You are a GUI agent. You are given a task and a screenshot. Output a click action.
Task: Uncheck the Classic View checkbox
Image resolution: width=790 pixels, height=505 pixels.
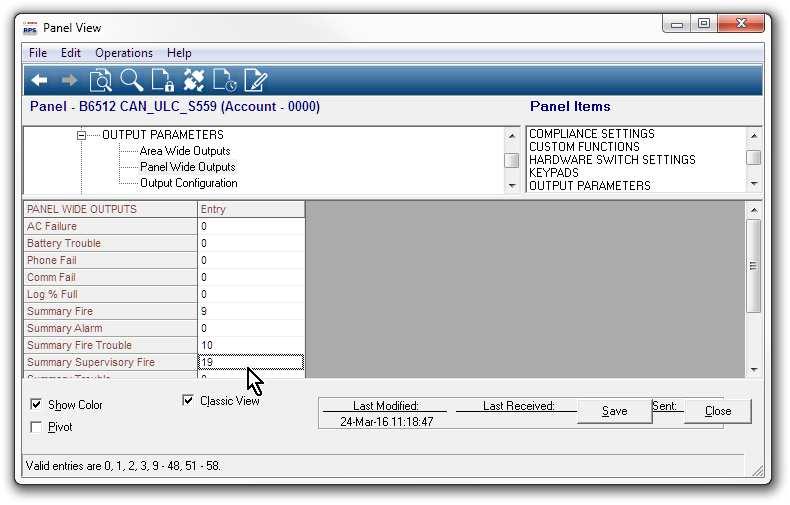click(x=188, y=400)
